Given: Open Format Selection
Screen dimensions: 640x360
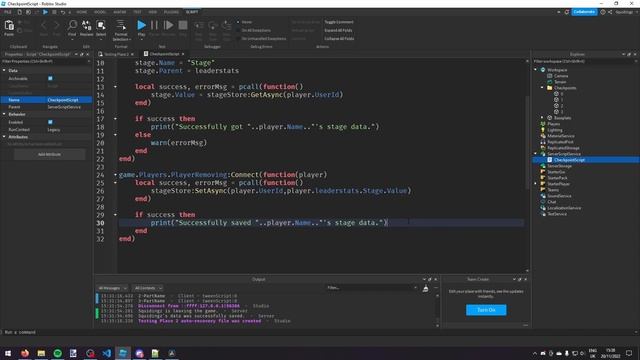Looking at the screenshot, I should coord(121,30).
